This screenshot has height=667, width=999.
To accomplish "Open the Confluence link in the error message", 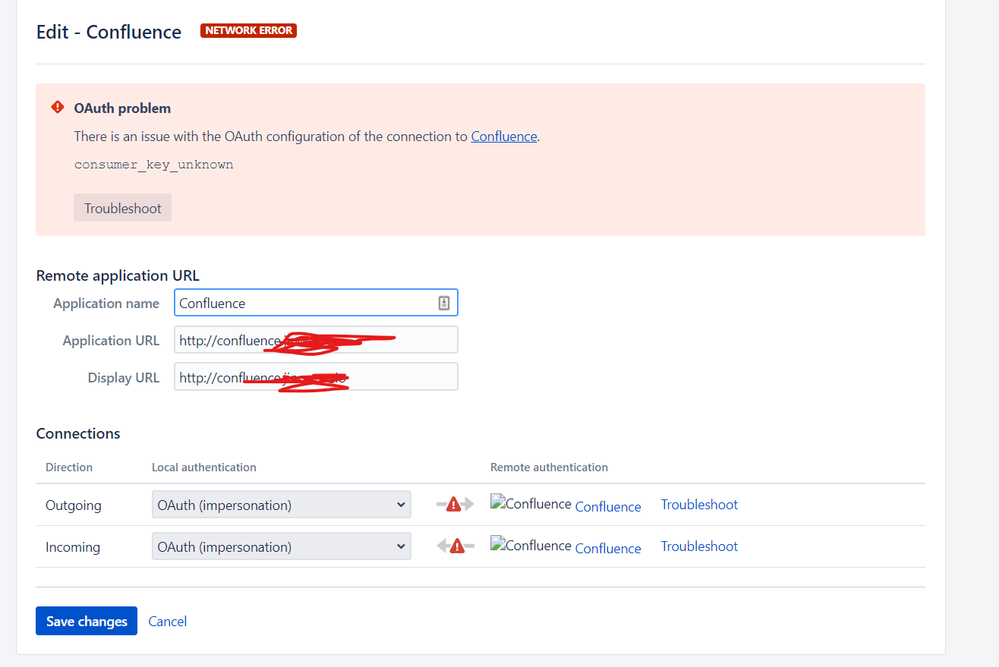I will coord(504,136).
